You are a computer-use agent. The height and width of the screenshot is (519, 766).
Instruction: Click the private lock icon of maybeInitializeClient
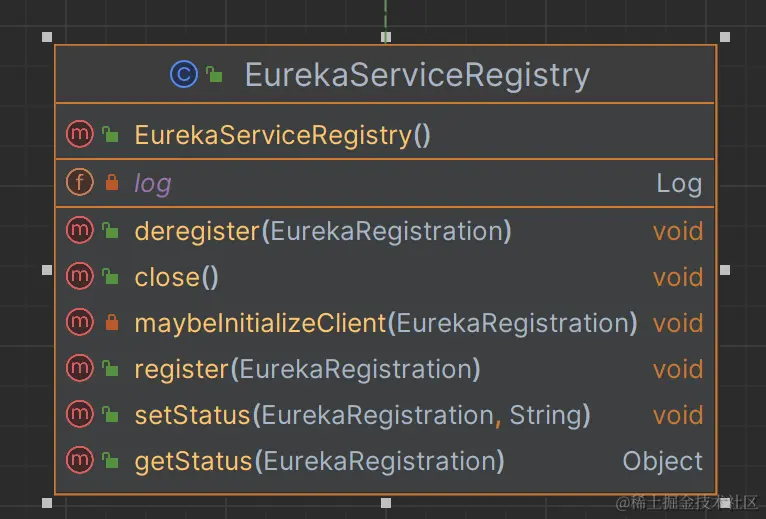click(112, 322)
